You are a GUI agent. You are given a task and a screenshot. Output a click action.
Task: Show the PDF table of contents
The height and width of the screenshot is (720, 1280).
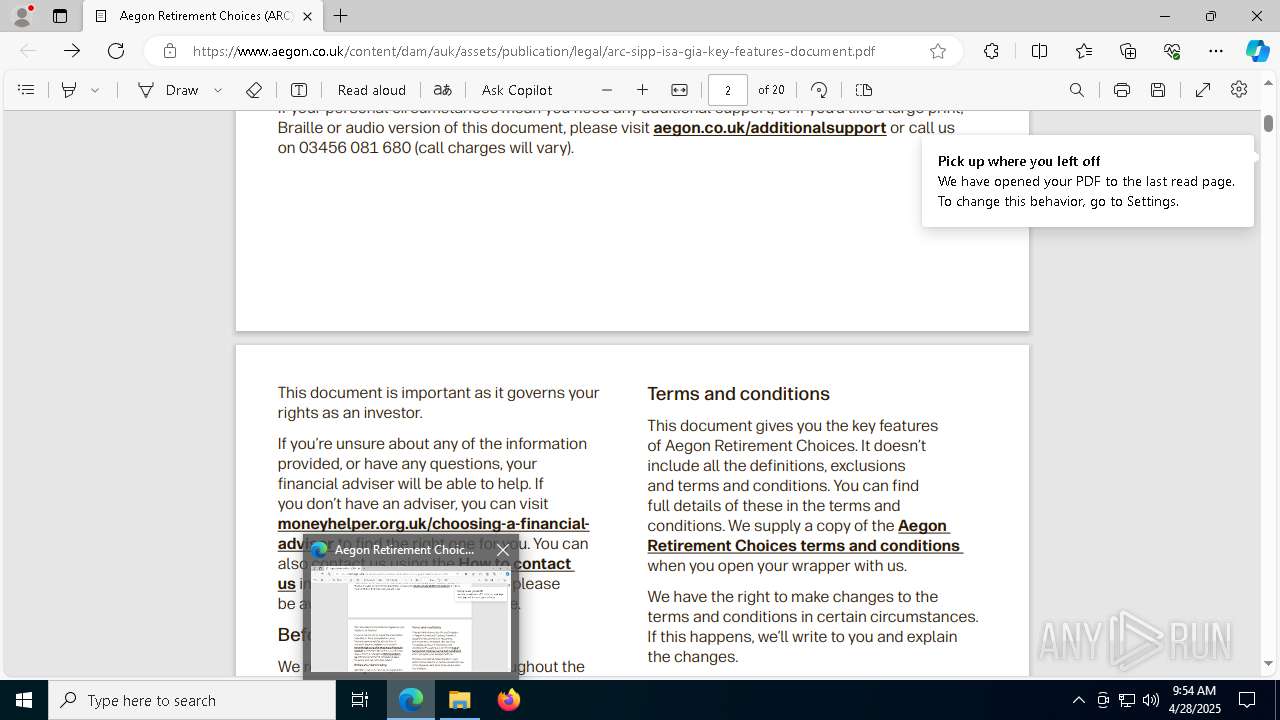click(26, 90)
